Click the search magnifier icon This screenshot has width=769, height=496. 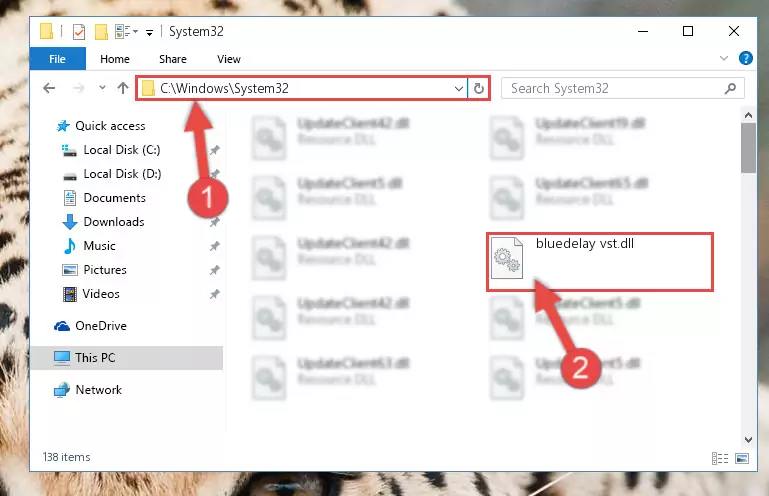[x=730, y=88]
